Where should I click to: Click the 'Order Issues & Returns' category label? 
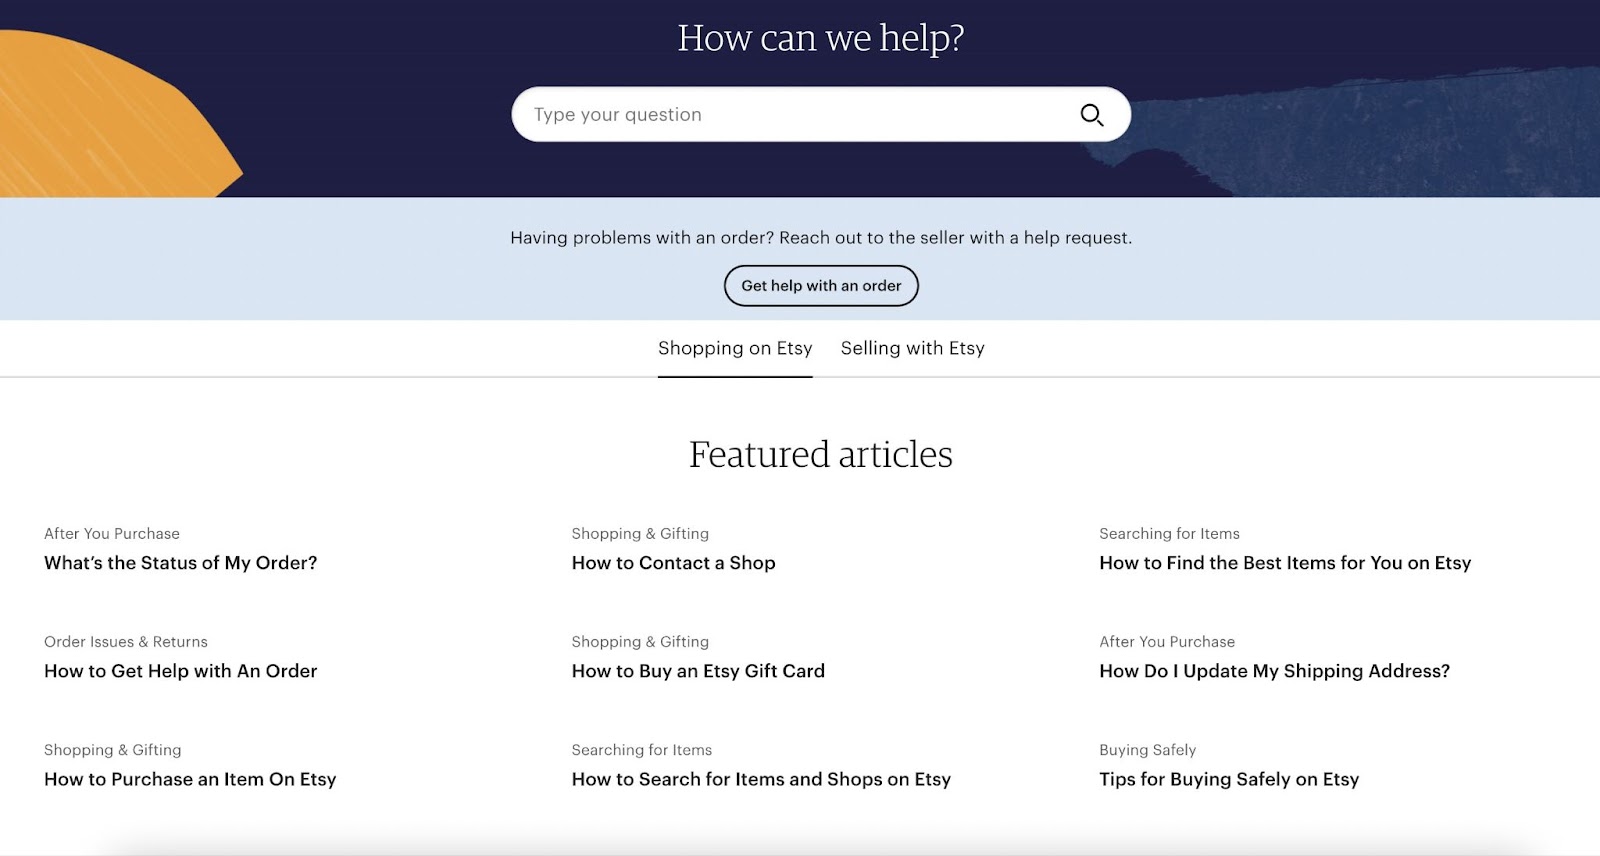126,642
